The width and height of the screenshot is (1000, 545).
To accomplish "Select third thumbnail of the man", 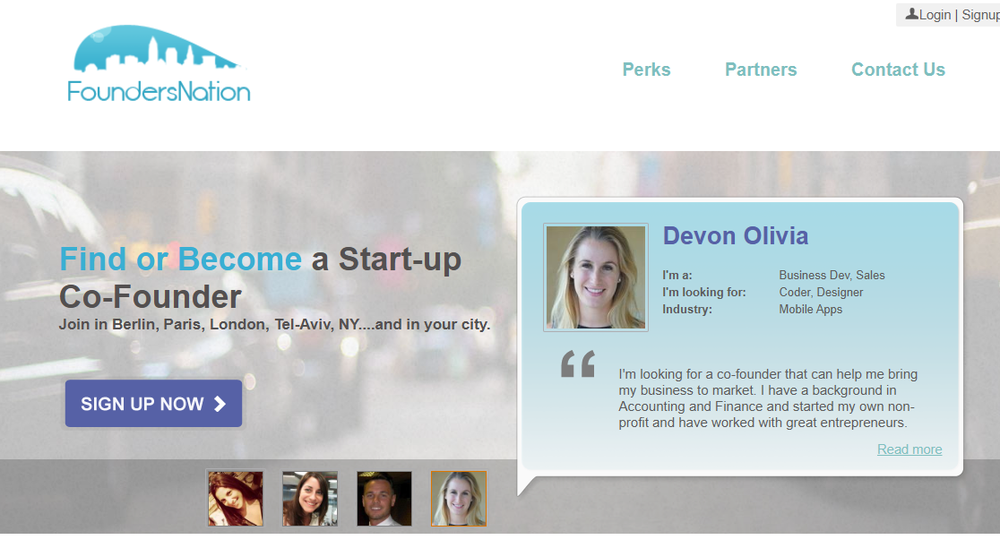I will (x=384, y=498).
